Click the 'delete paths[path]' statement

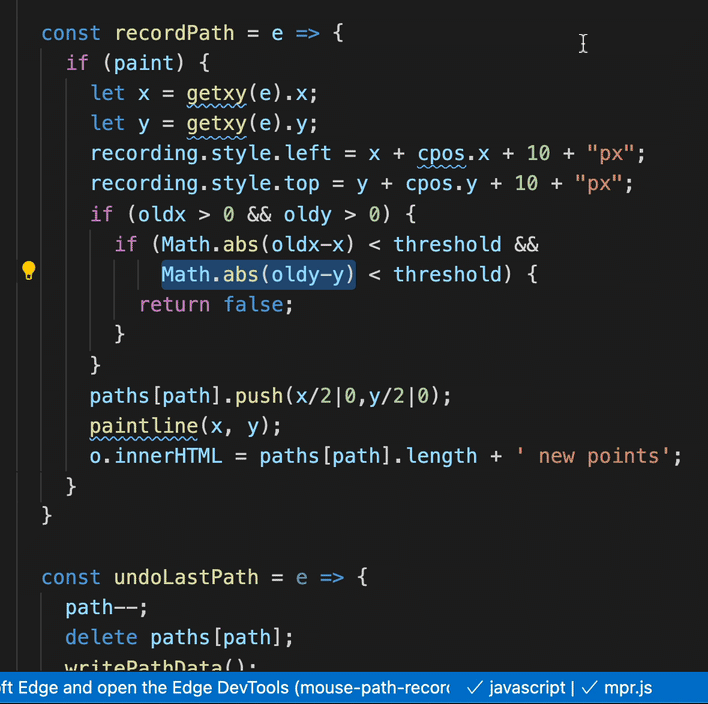(x=180, y=637)
